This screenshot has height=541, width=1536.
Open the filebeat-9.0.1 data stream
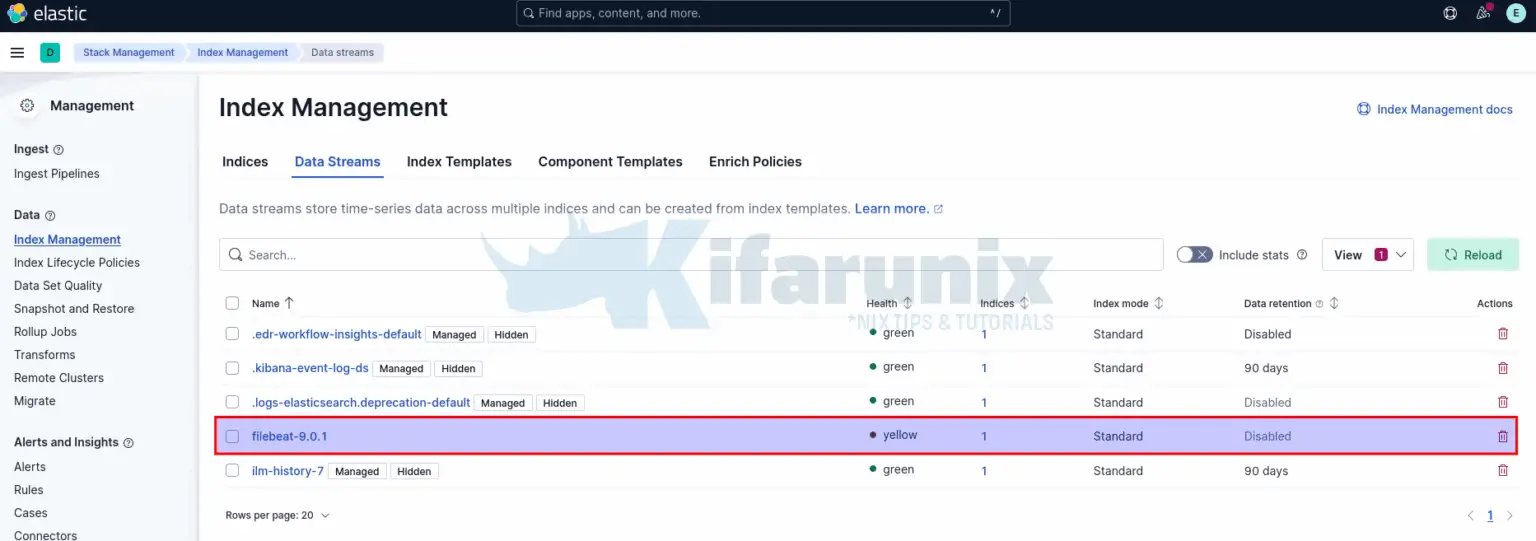289,436
